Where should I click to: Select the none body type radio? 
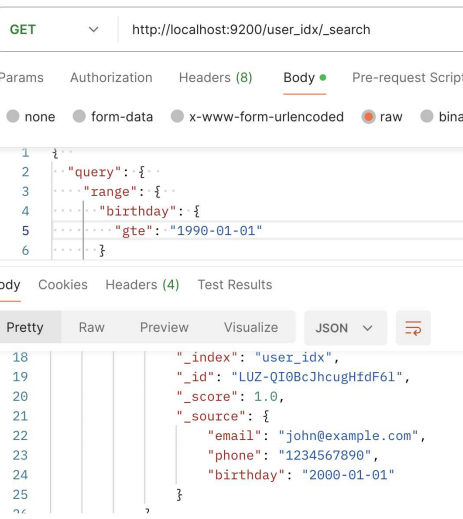[13, 117]
